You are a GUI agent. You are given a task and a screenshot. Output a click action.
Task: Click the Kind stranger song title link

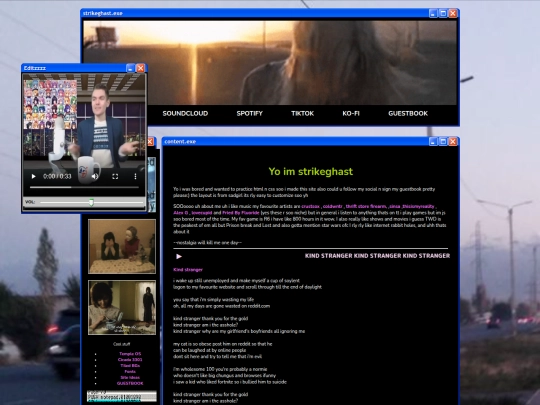(188, 270)
